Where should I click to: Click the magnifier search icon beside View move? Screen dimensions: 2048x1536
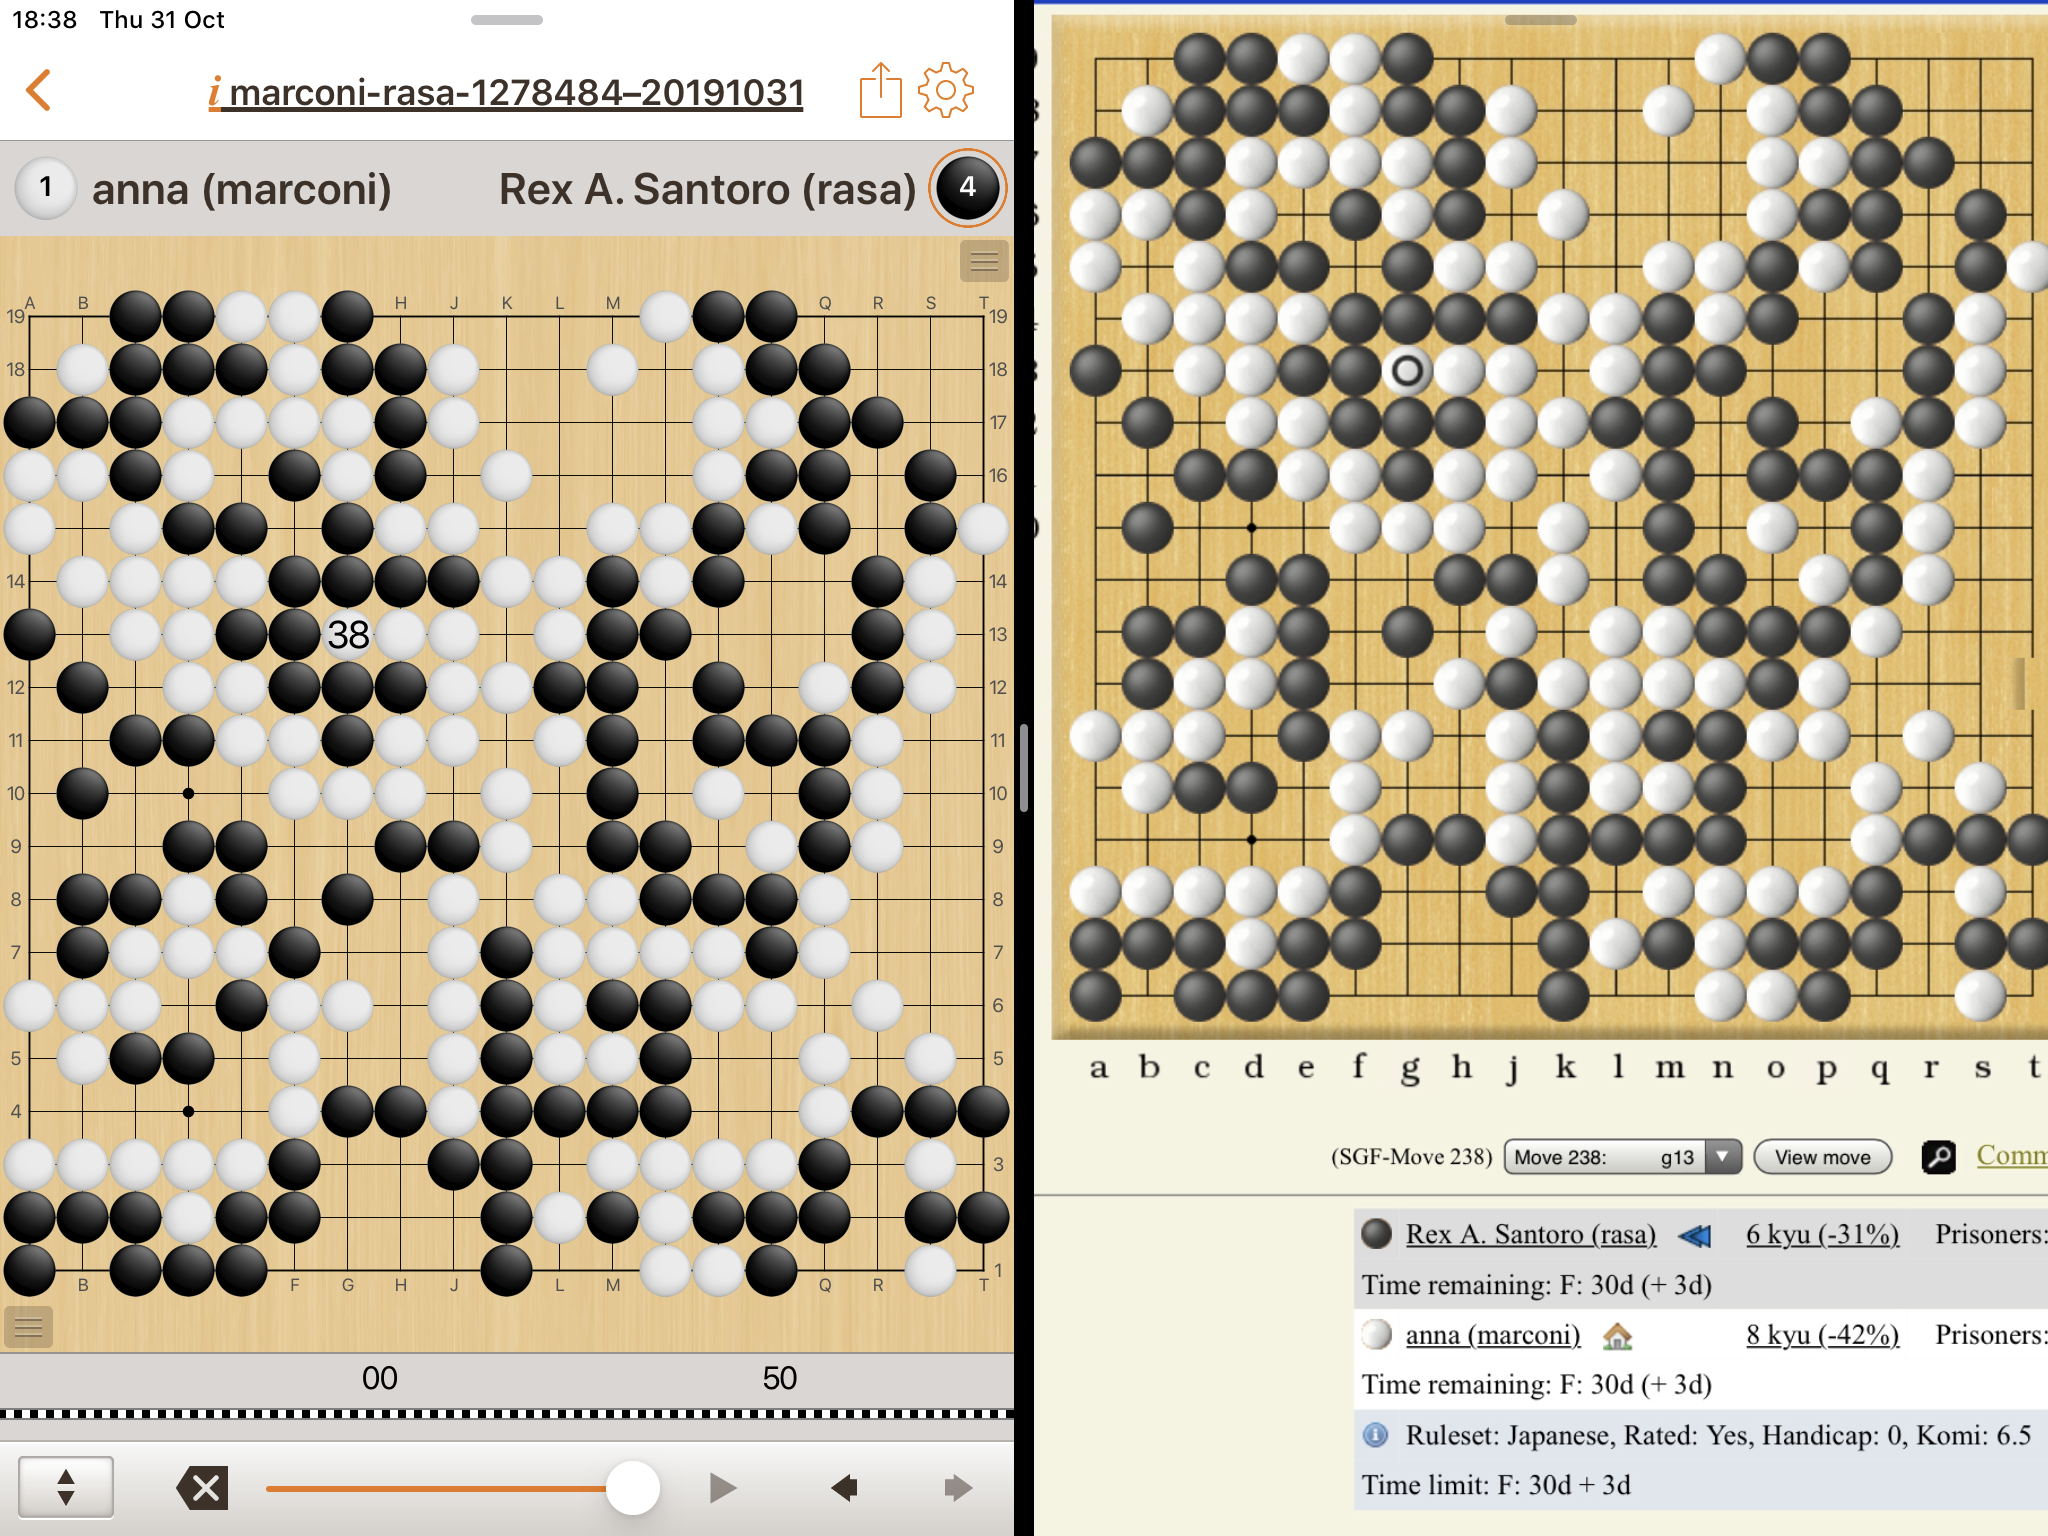click(x=1938, y=1157)
